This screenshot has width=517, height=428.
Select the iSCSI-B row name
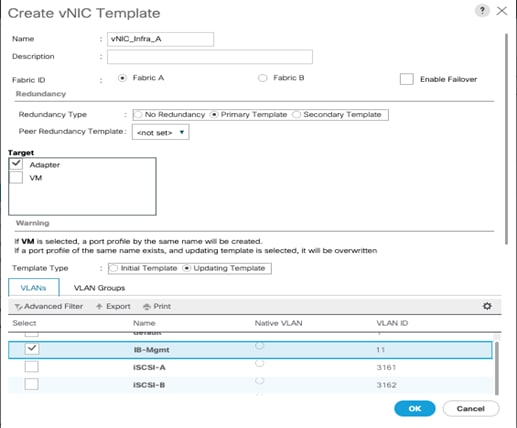149,385
